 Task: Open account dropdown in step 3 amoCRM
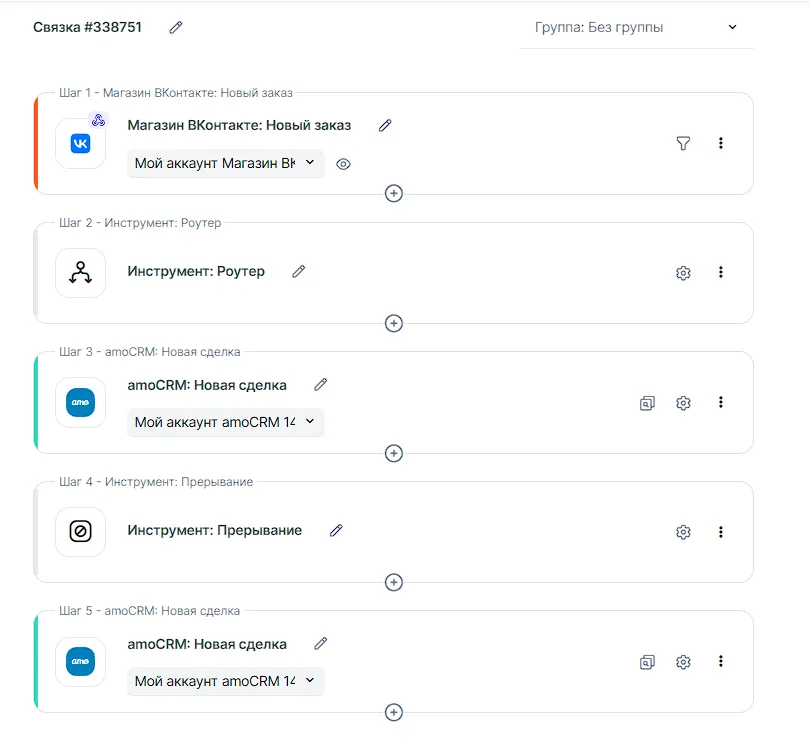point(225,422)
